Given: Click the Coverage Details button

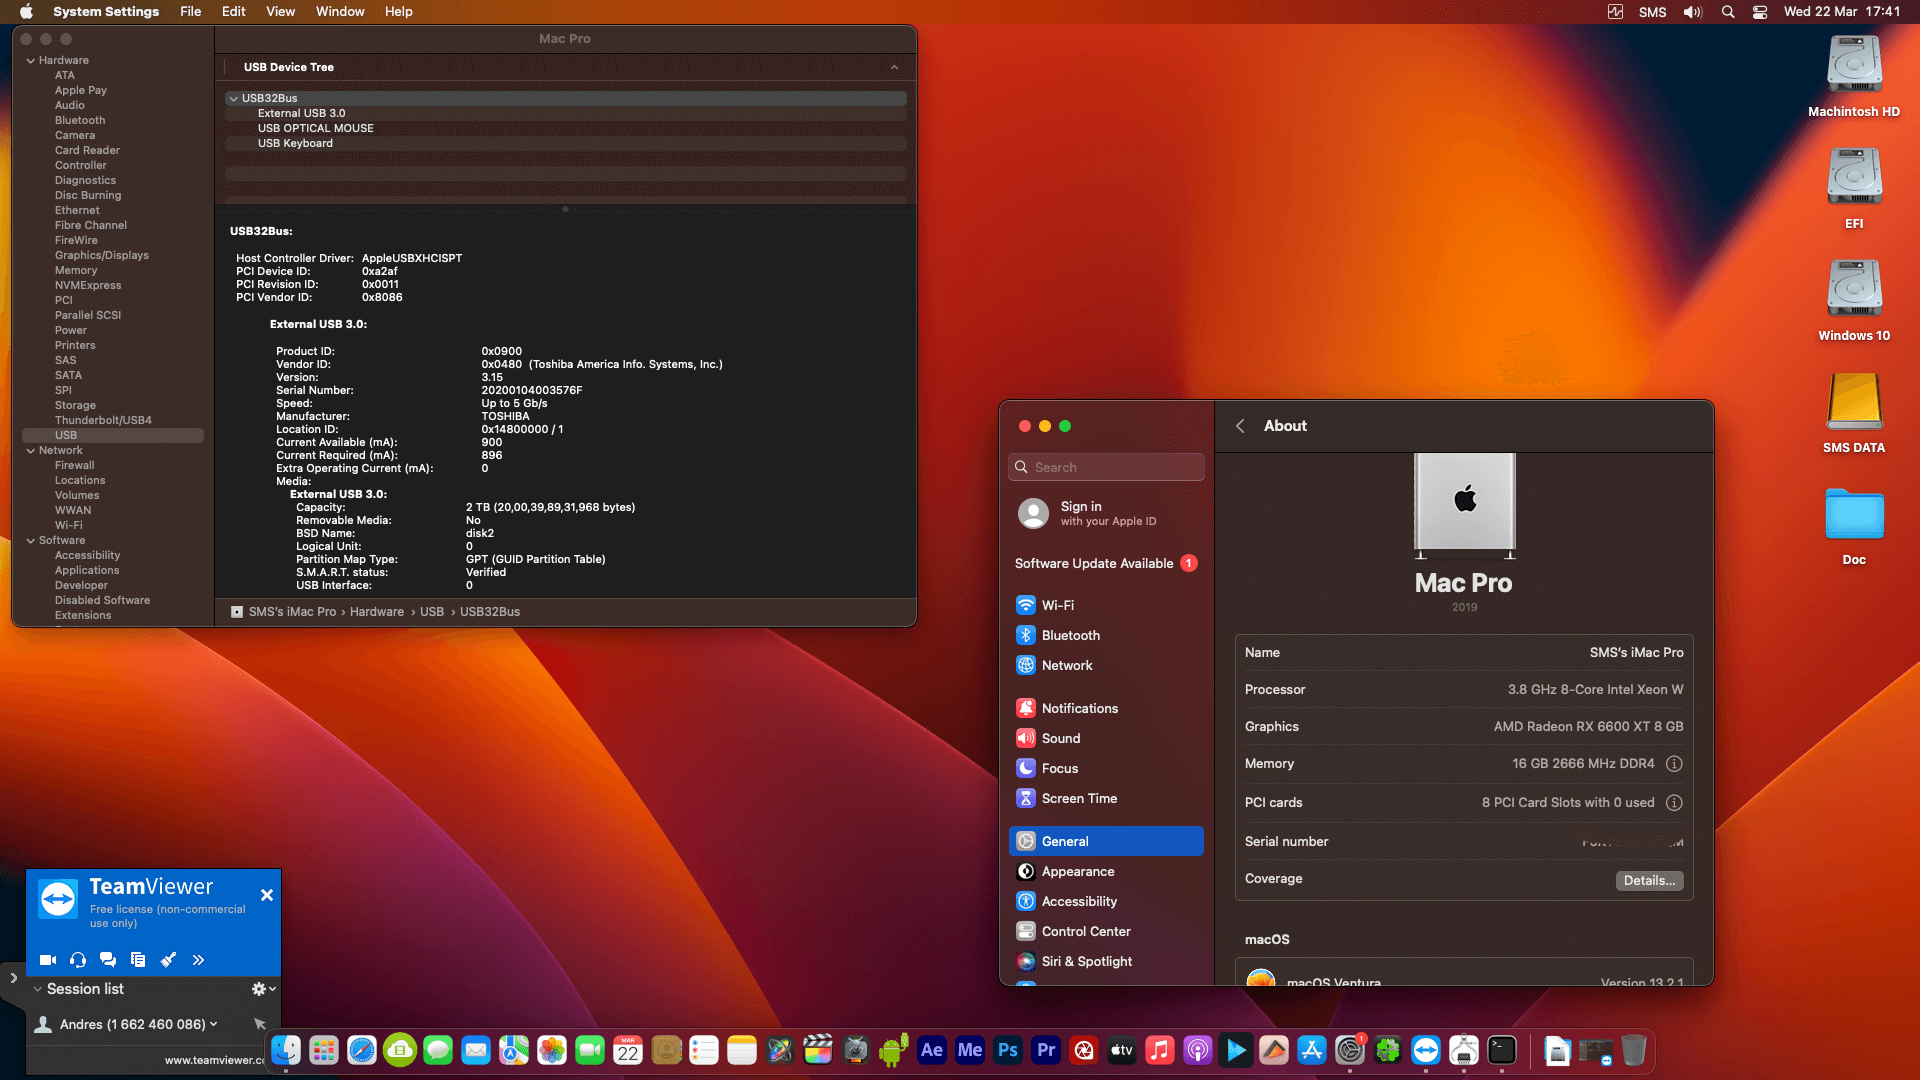Looking at the screenshot, I should pos(1649,881).
